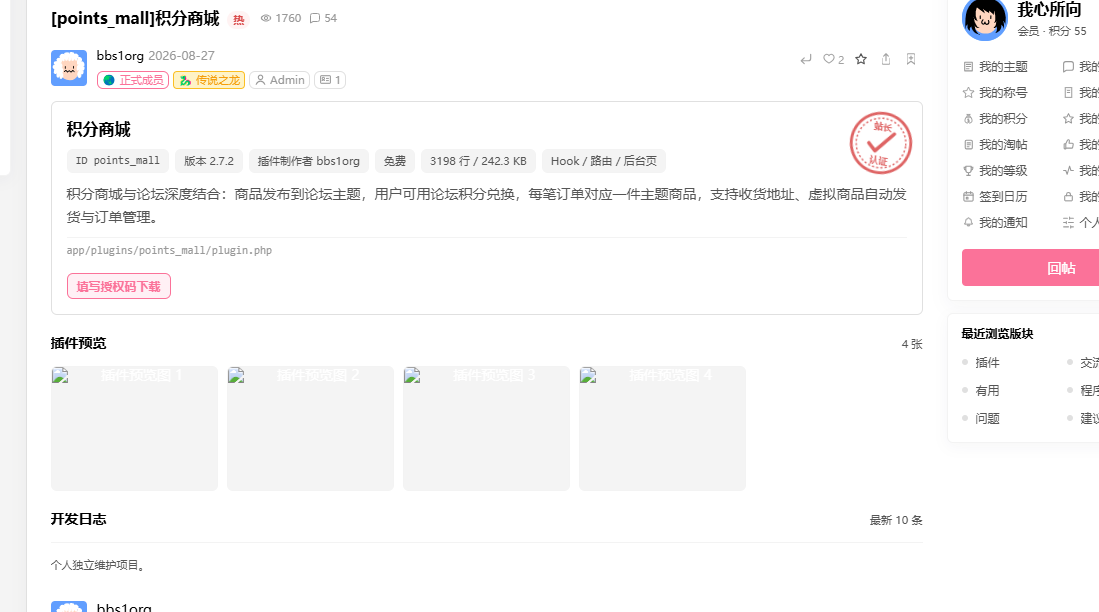1099x612 pixels.
Task: Click the 填写授权码下载 button
Action: (x=118, y=286)
